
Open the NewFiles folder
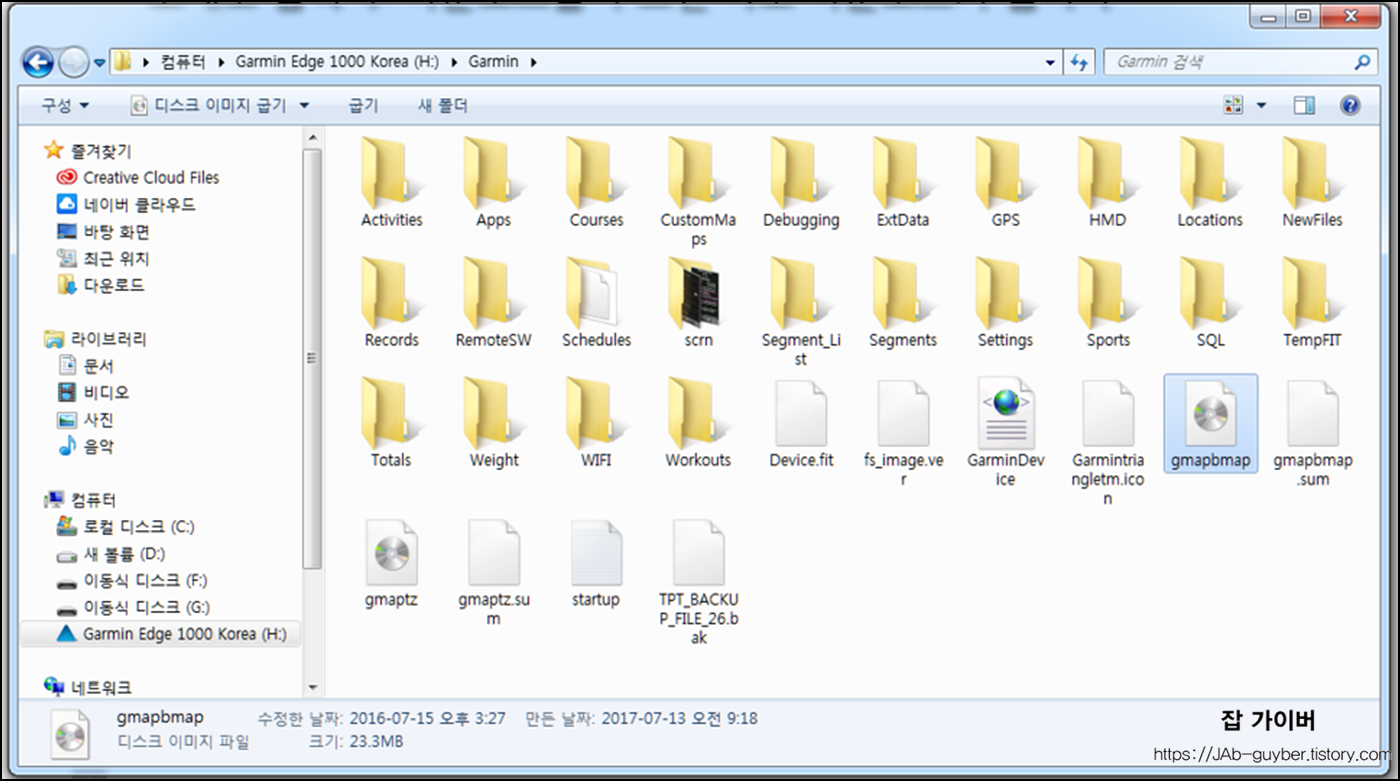(1312, 184)
